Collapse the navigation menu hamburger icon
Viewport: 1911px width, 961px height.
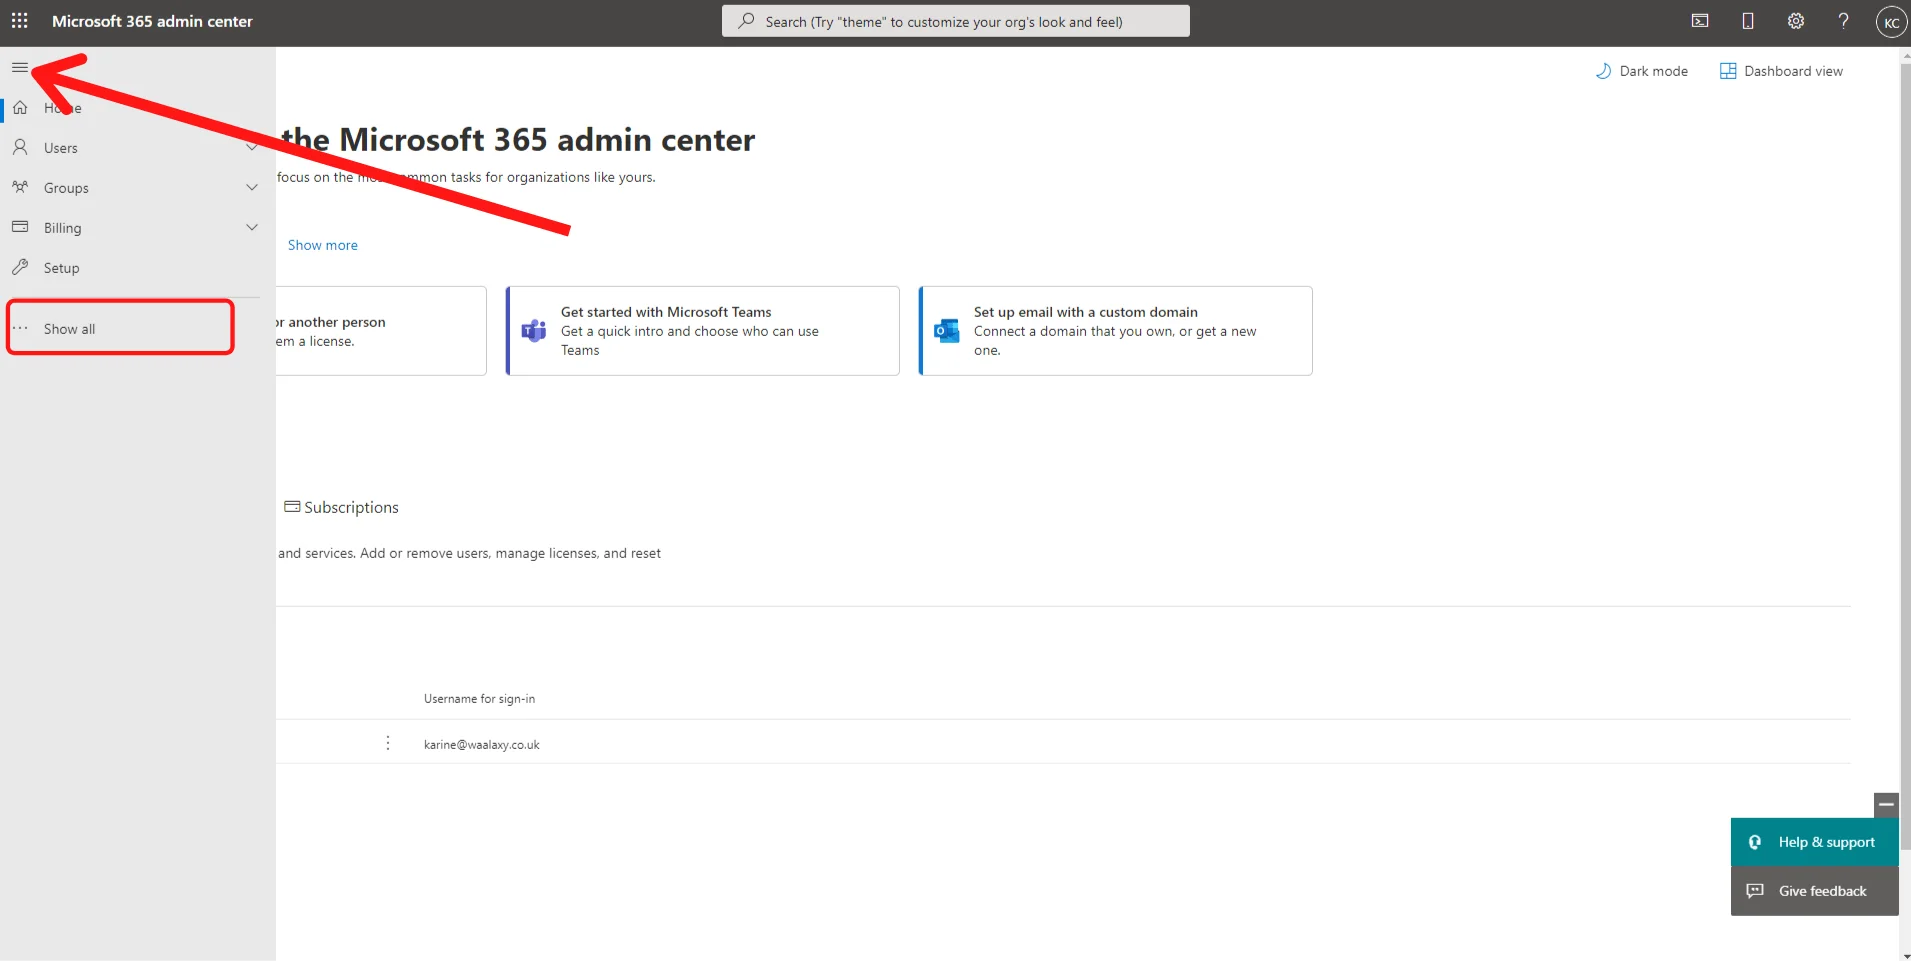point(20,68)
